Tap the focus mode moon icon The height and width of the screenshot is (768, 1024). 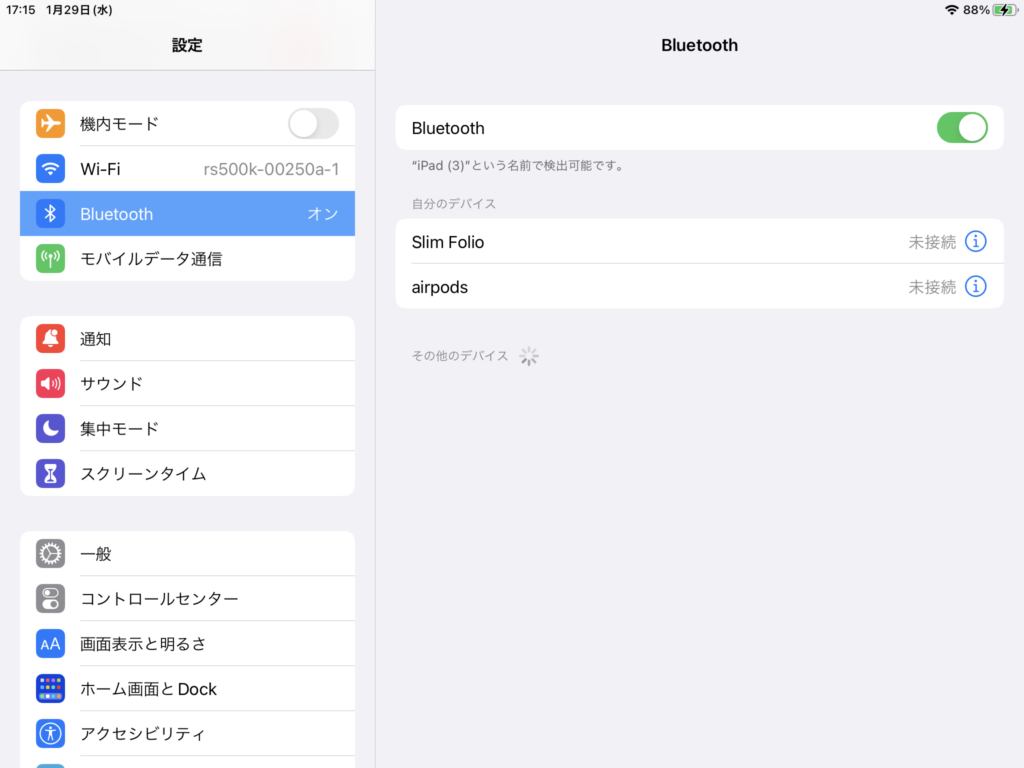(x=50, y=428)
